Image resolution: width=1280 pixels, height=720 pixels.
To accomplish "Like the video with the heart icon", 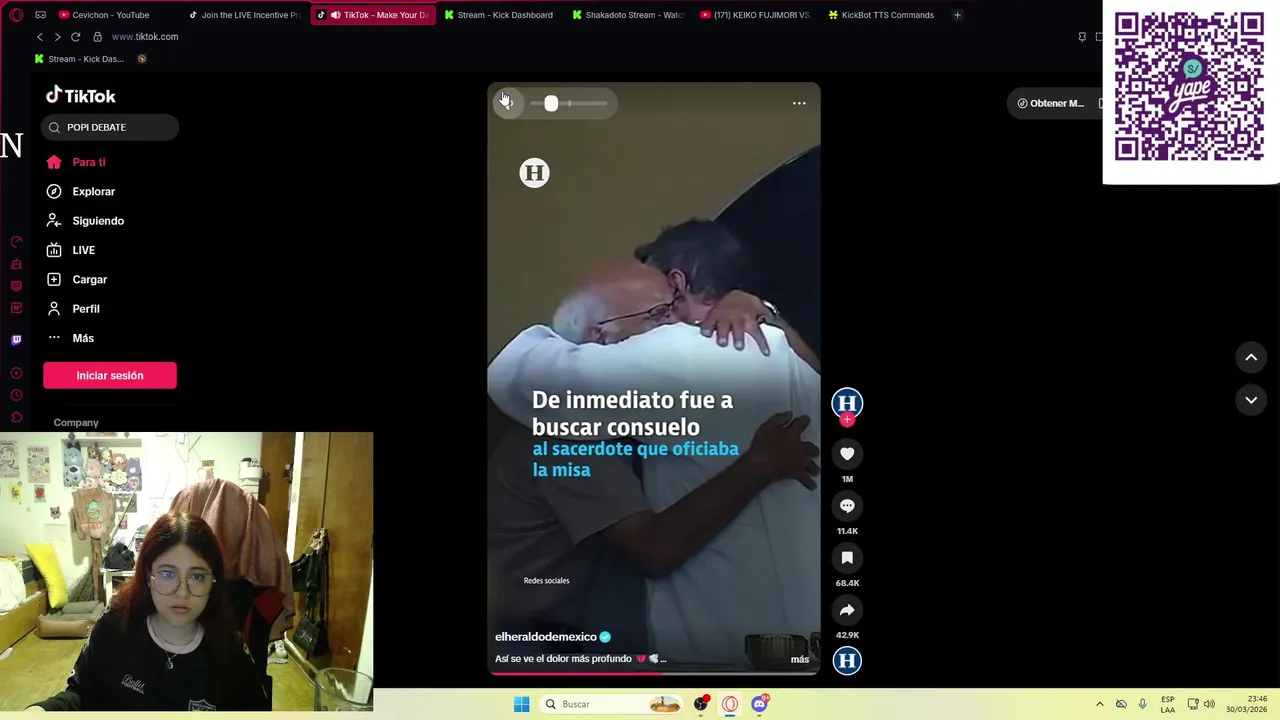I will point(847,454).
